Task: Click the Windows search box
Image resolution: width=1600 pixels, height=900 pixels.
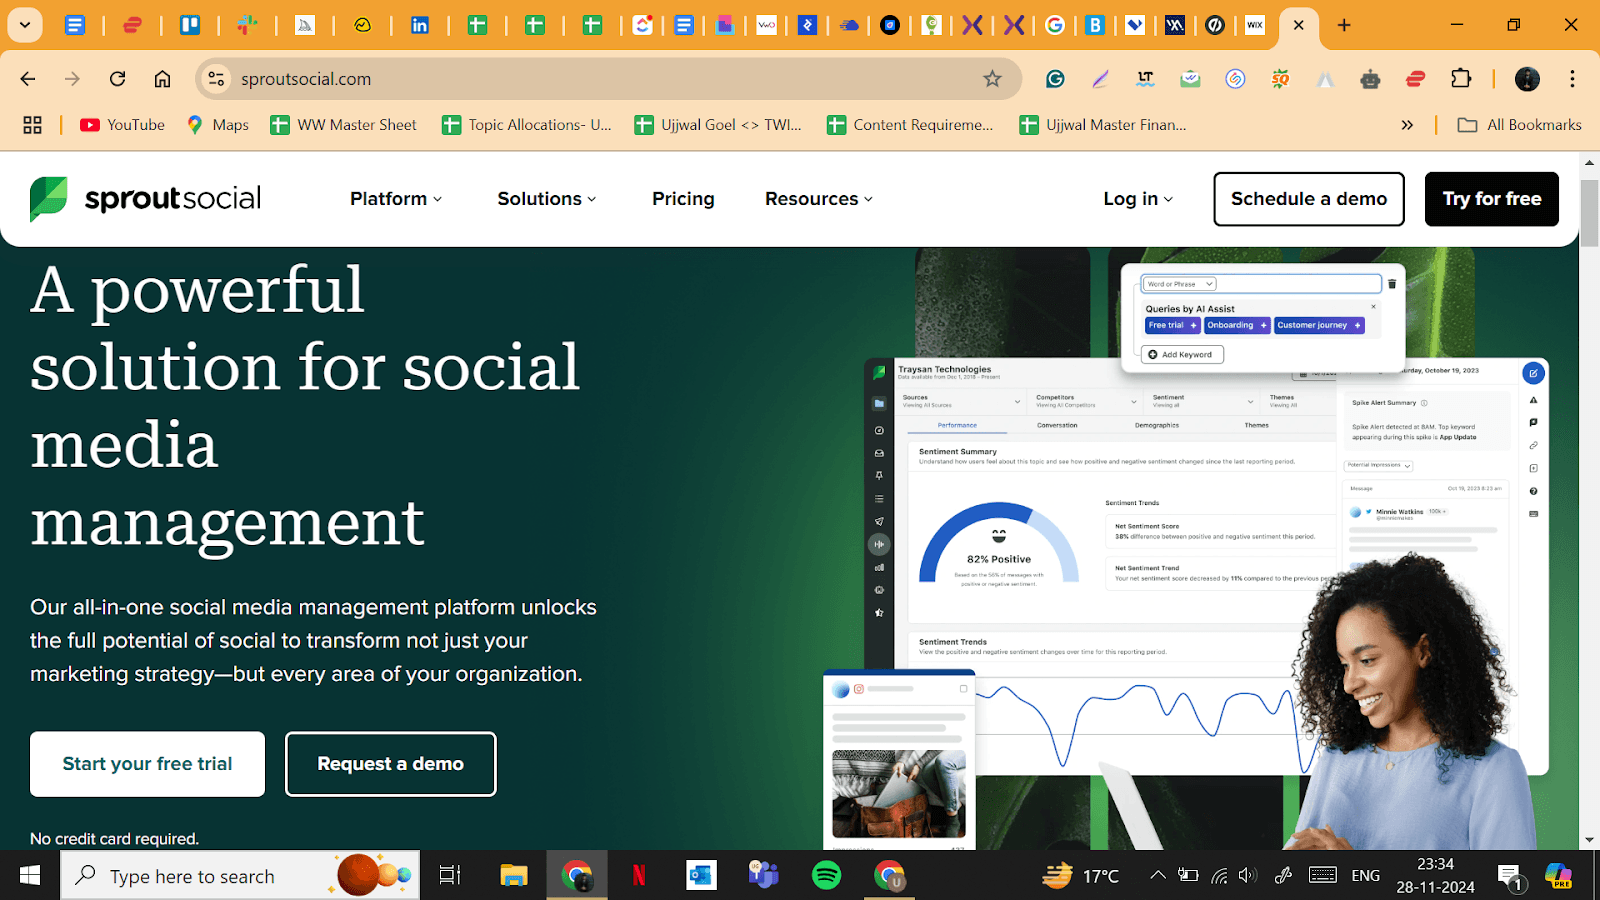Action: 240,876
